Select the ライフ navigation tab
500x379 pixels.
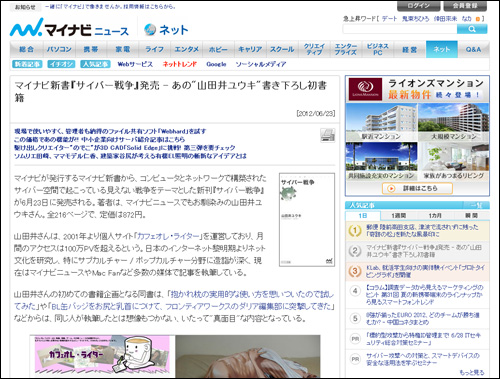(154, 49)
